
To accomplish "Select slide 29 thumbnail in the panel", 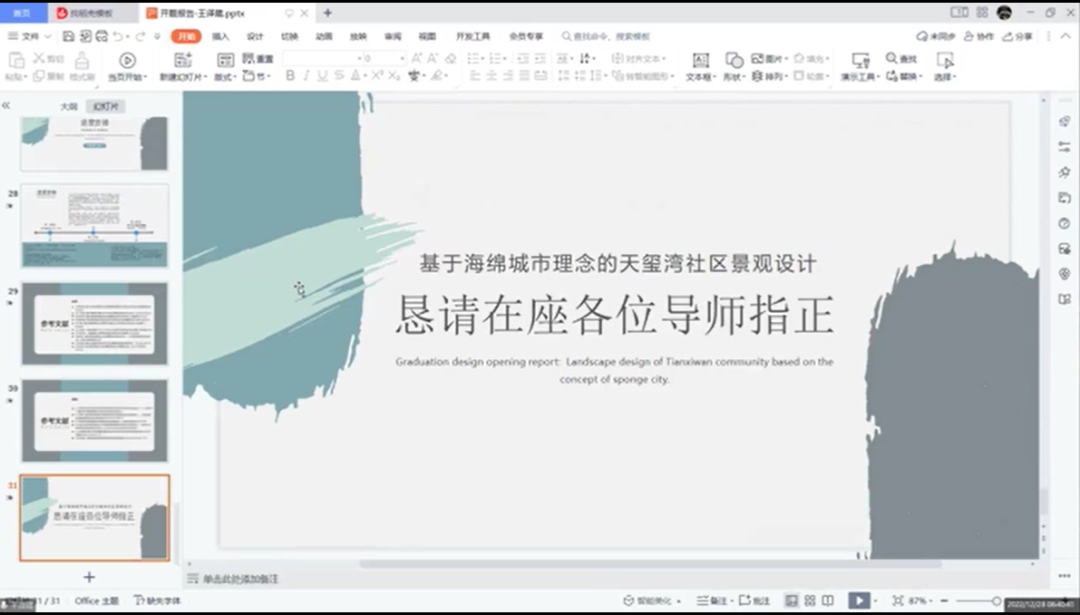I will point(95,324).
